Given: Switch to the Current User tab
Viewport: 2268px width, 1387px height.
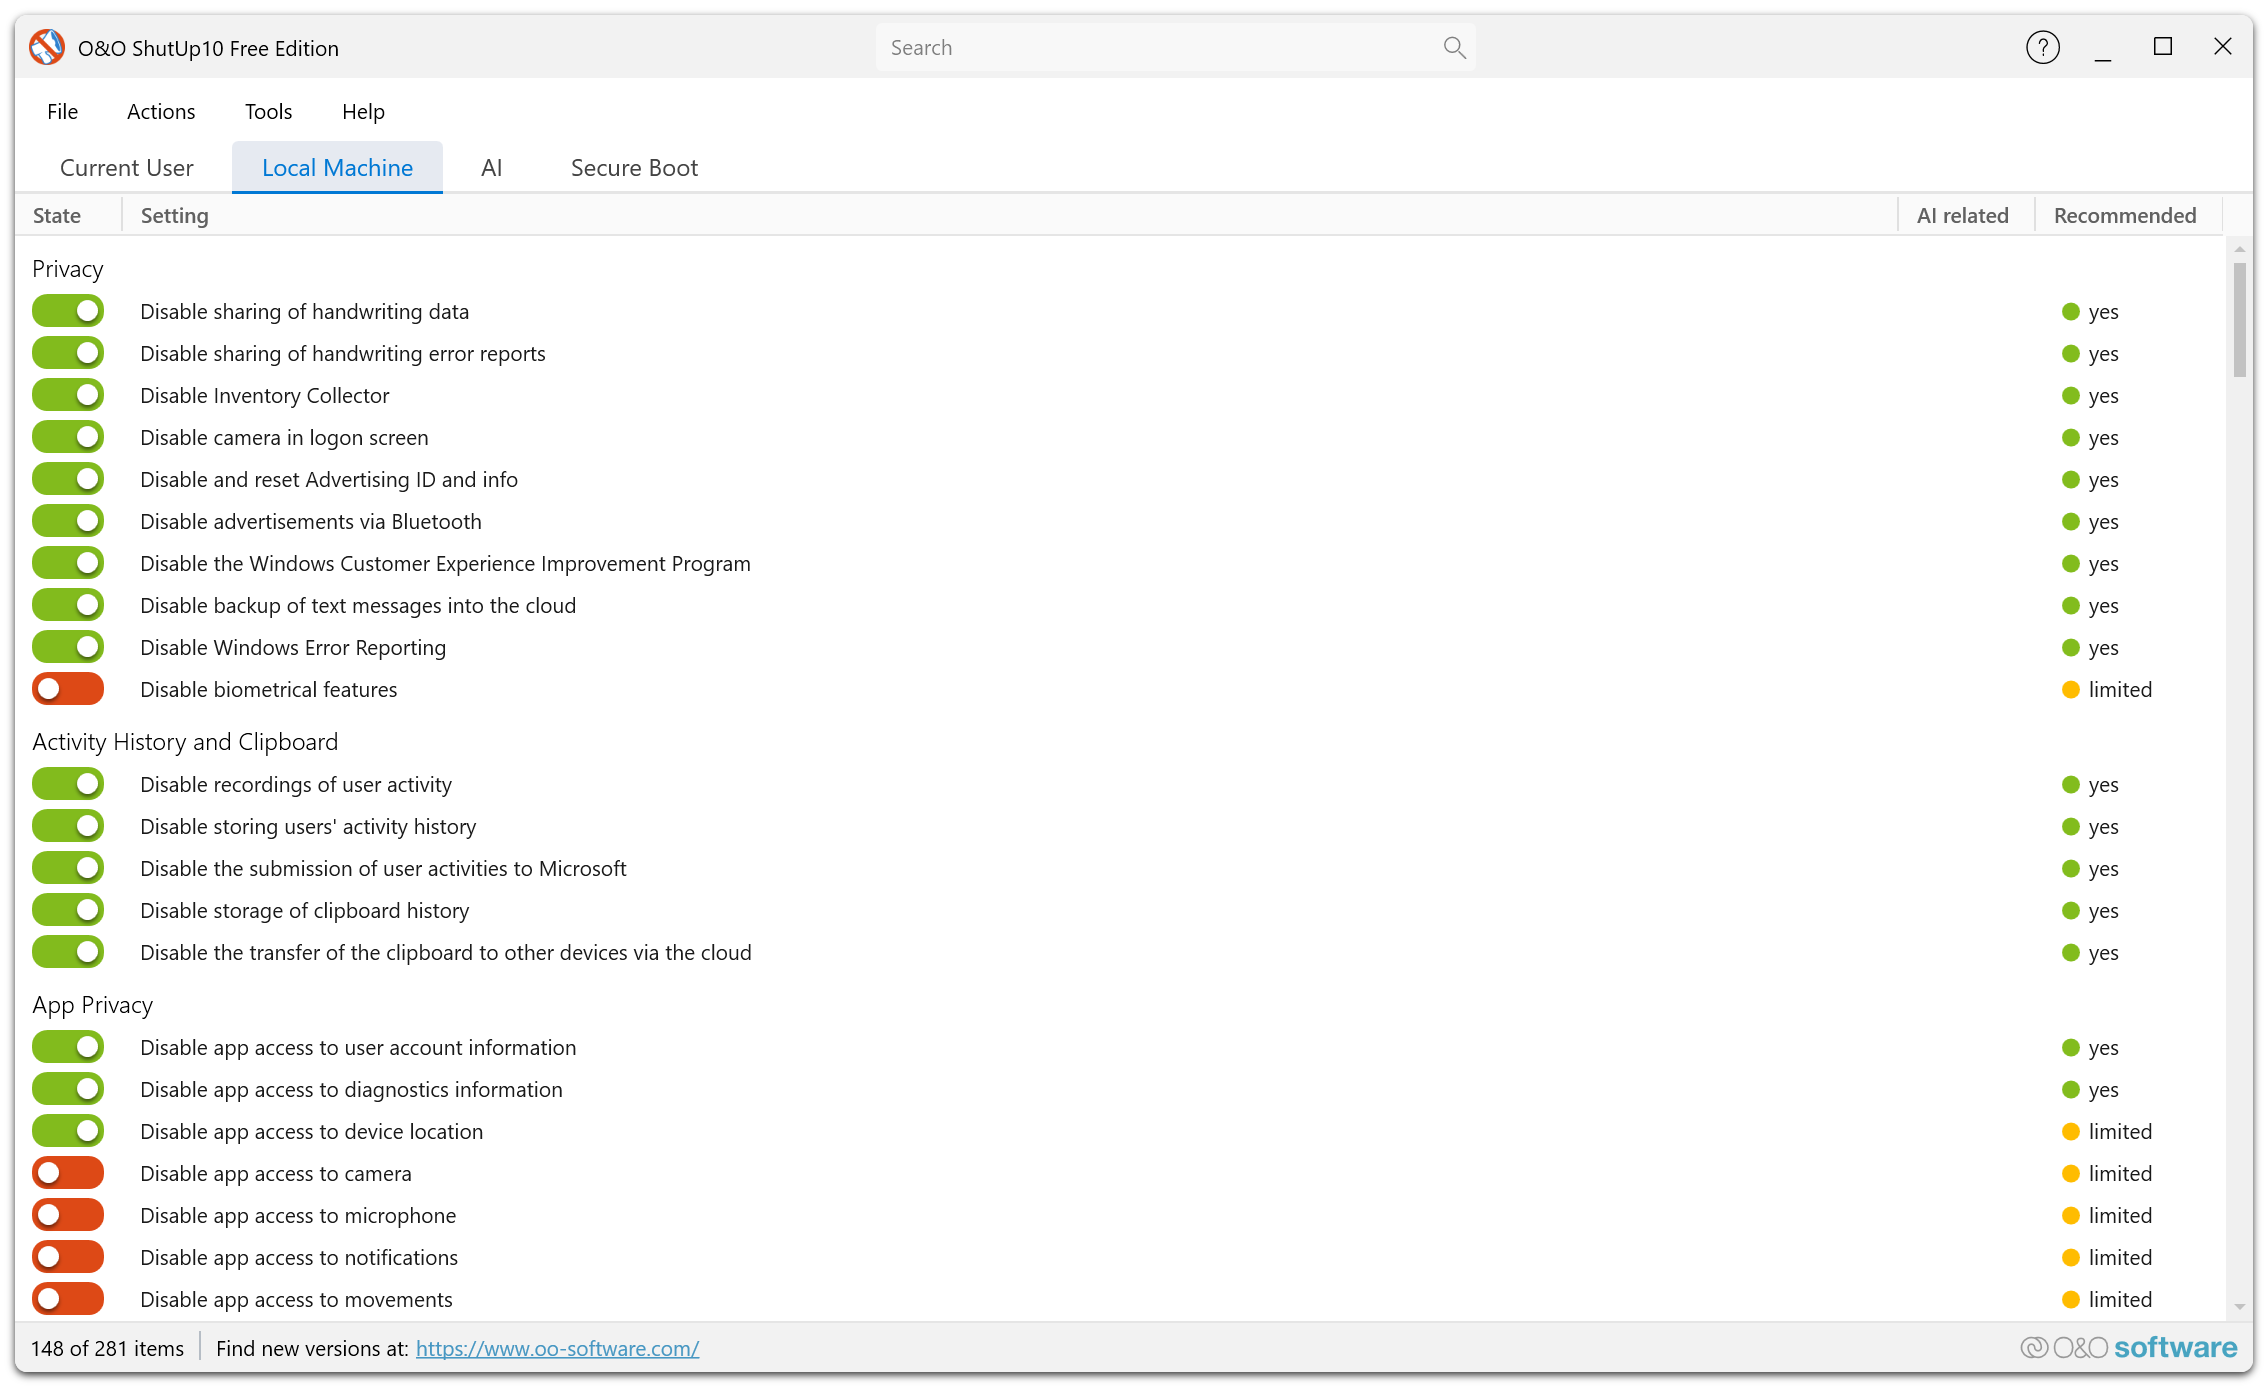Looking at the screenshot, I should pyautogui.click(x=126, y=167).
